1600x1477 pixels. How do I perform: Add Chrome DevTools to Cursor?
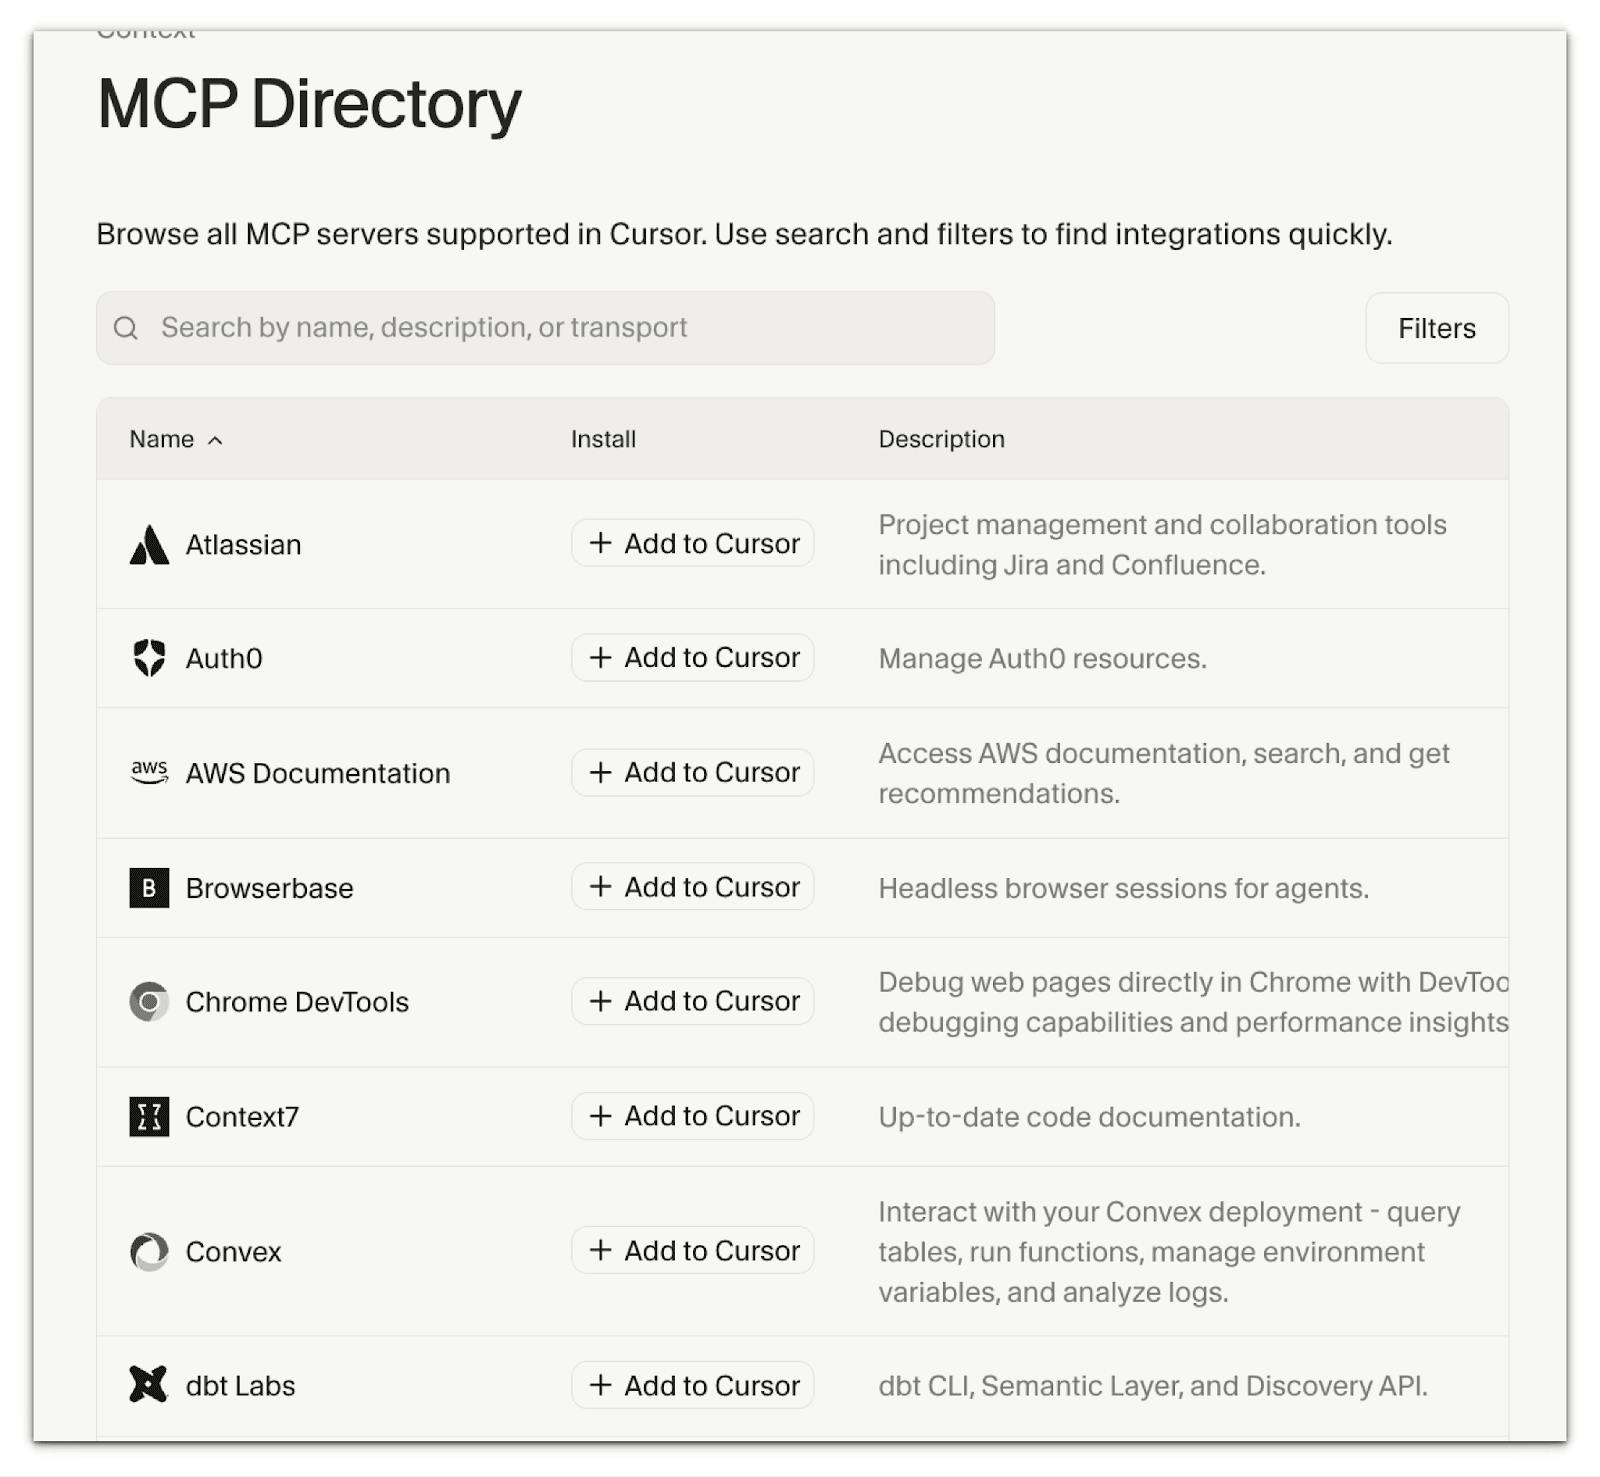click(692, 1001)
